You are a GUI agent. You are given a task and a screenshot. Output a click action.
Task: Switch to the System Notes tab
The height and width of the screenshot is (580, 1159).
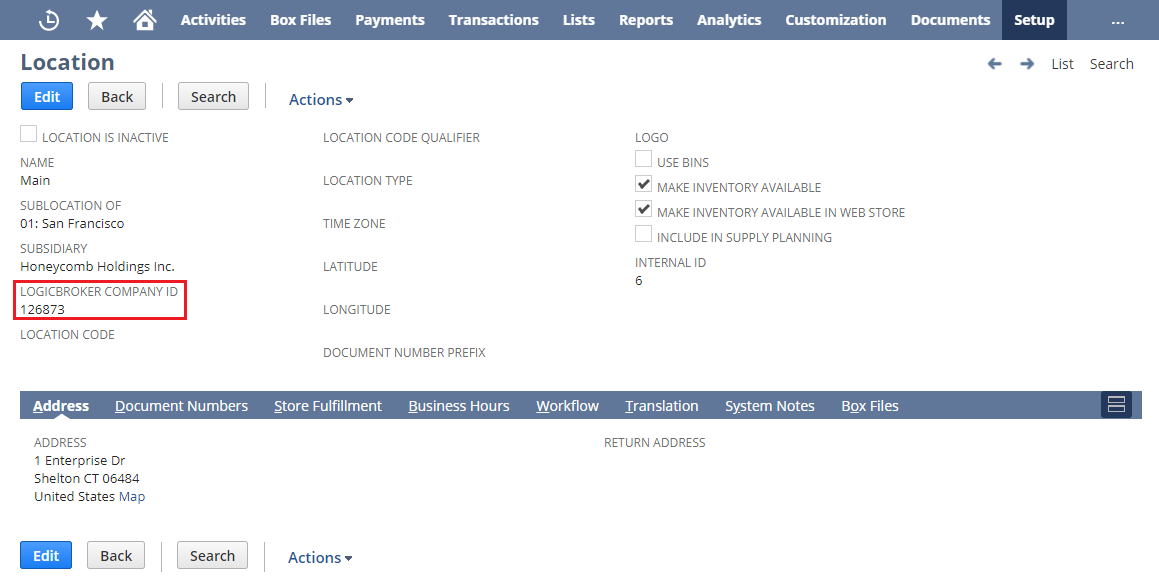pyautogui.click(x=769, y=406)
